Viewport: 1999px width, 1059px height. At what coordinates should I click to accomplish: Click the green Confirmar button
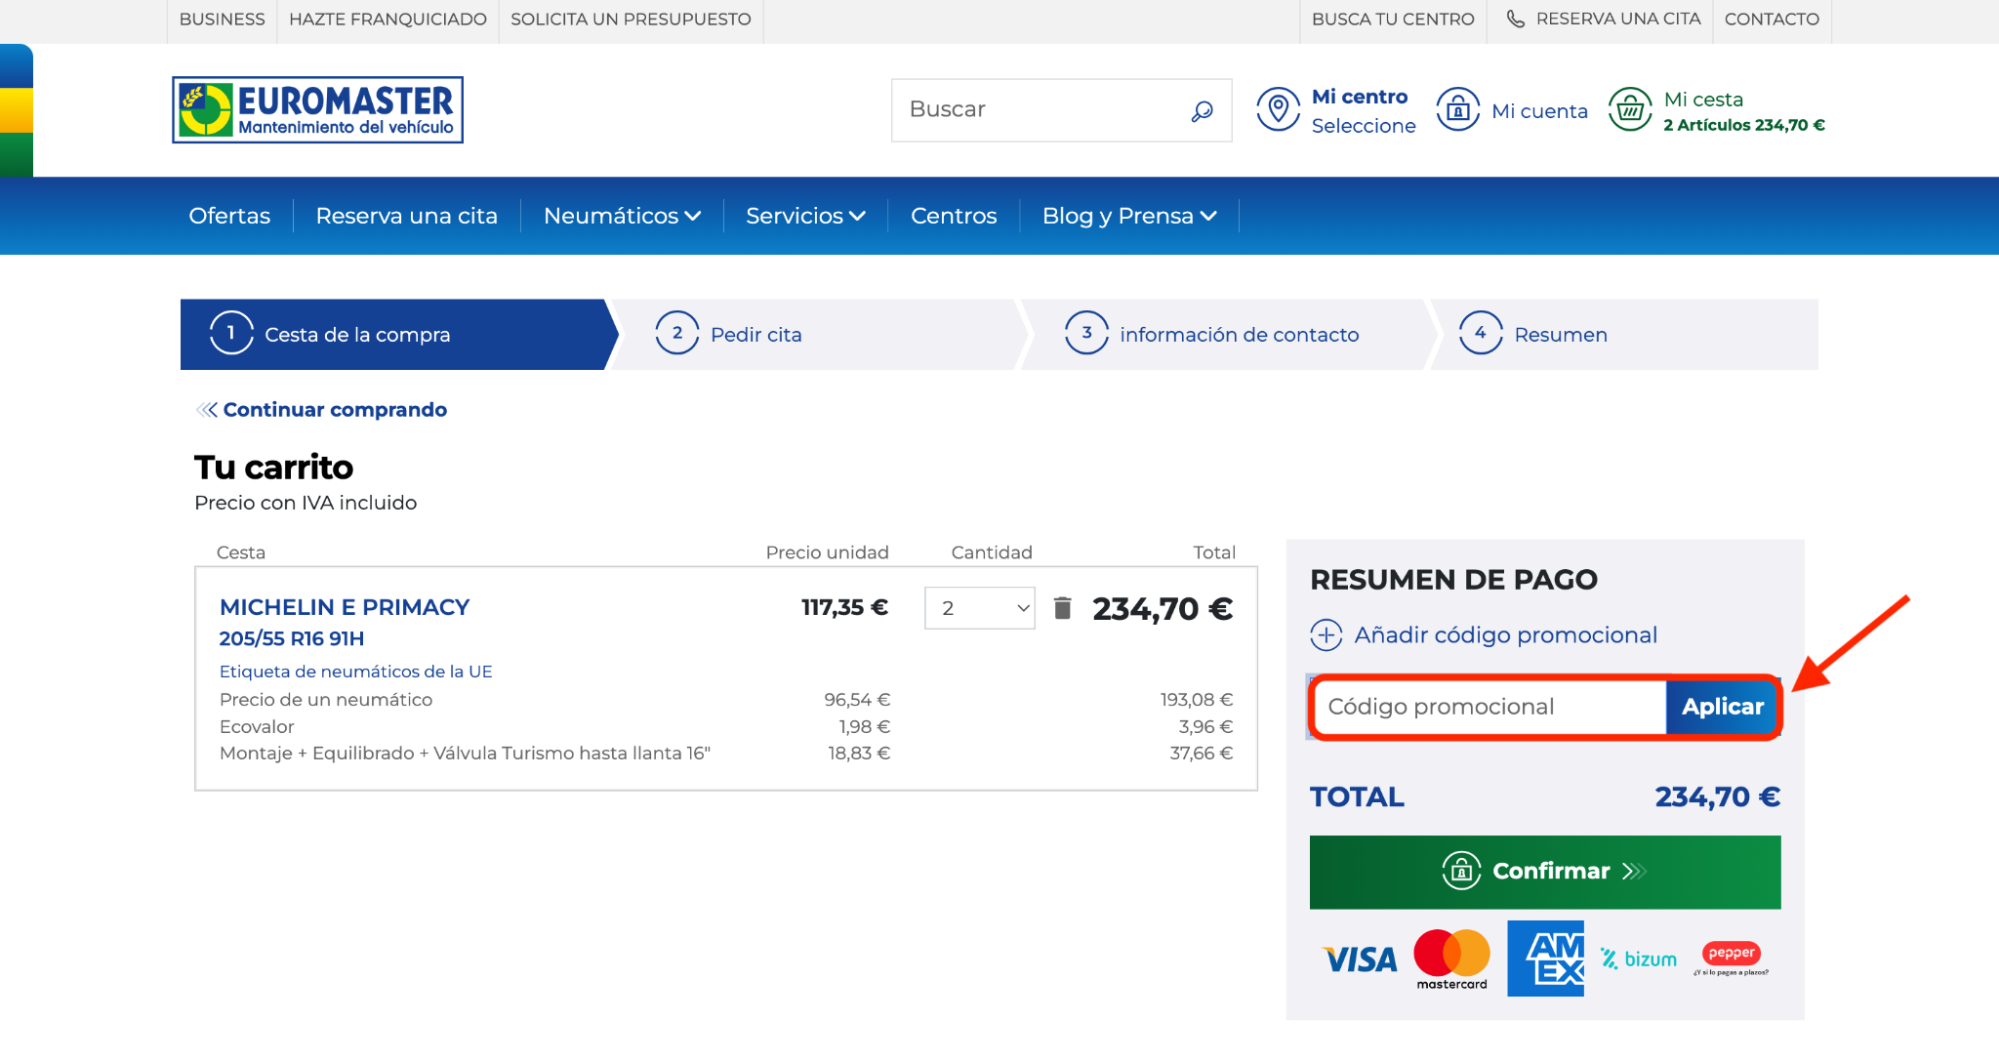click(1545, 872)
